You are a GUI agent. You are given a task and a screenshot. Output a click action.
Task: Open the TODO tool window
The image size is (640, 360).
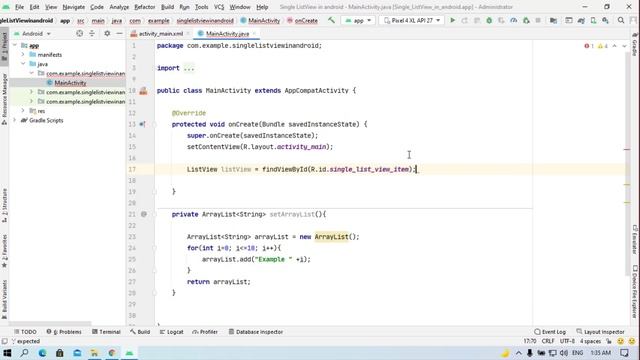[25, 332]
